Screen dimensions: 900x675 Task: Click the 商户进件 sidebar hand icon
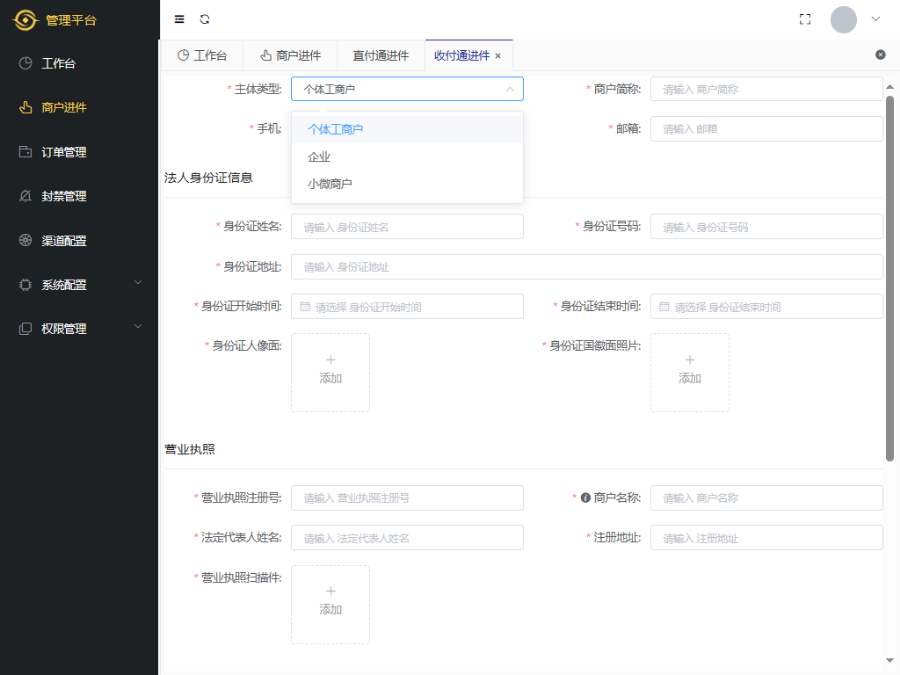pyautogui.click(x=25, y=107)
